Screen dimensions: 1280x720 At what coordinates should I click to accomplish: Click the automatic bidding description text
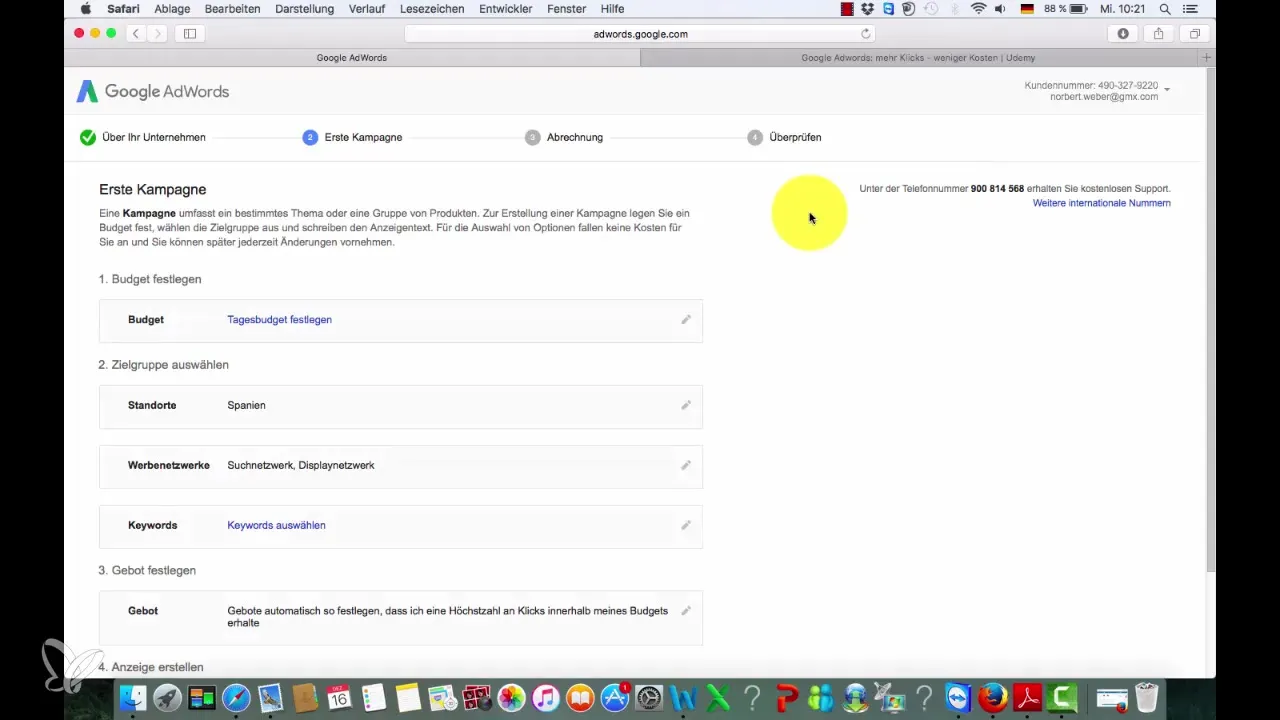(447, 616)
